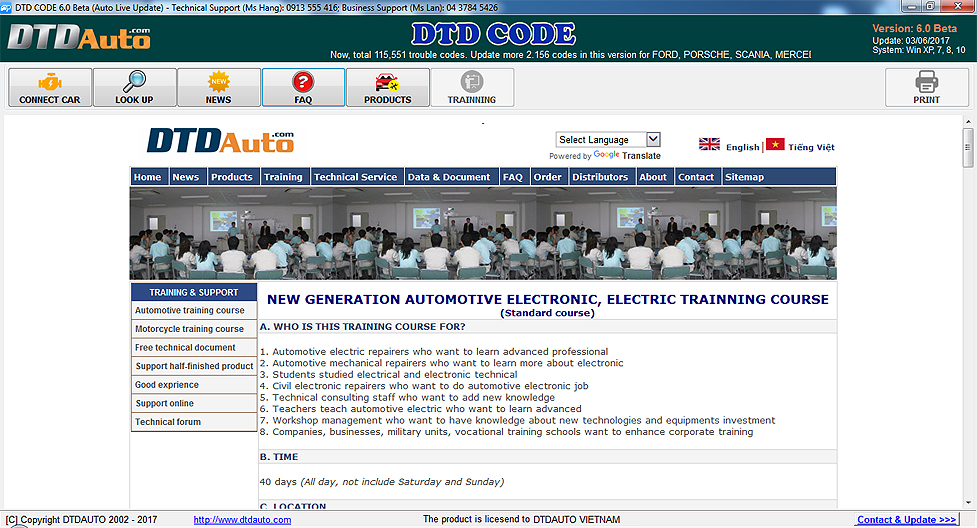This screenshot has height=528, width=977.
Task: Click the DTD CODE title banner
Action: (493, 34)
